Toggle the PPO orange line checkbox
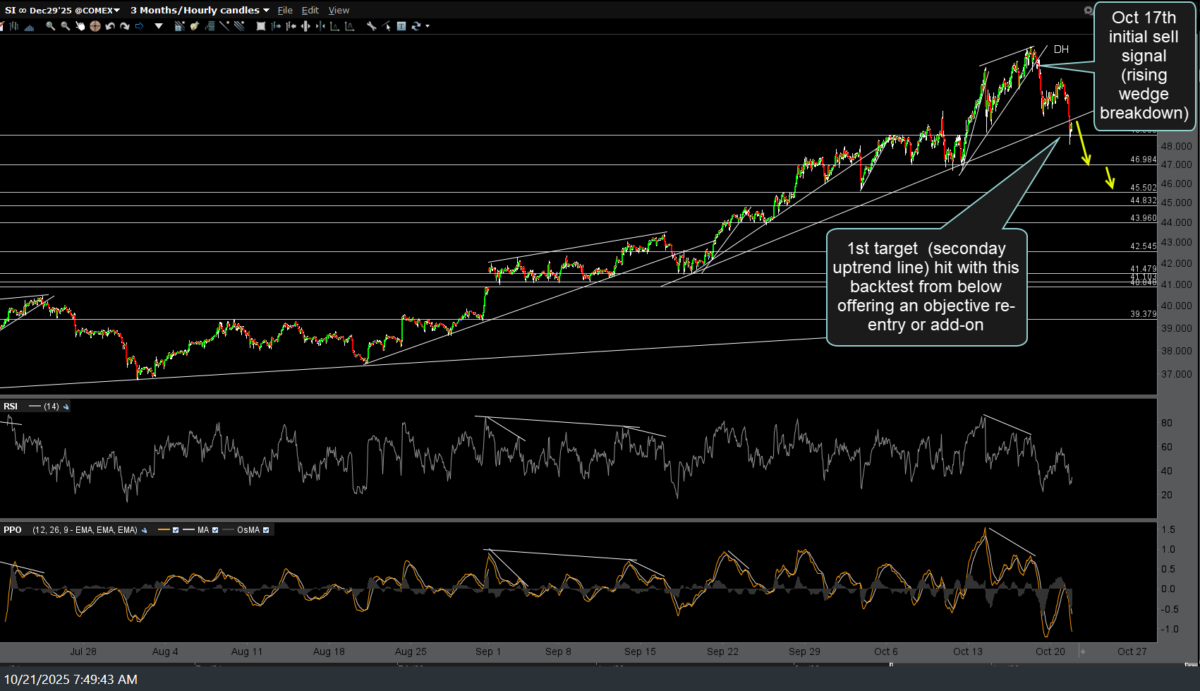Viewport: 1200px width, 691px height. point(176,530)
